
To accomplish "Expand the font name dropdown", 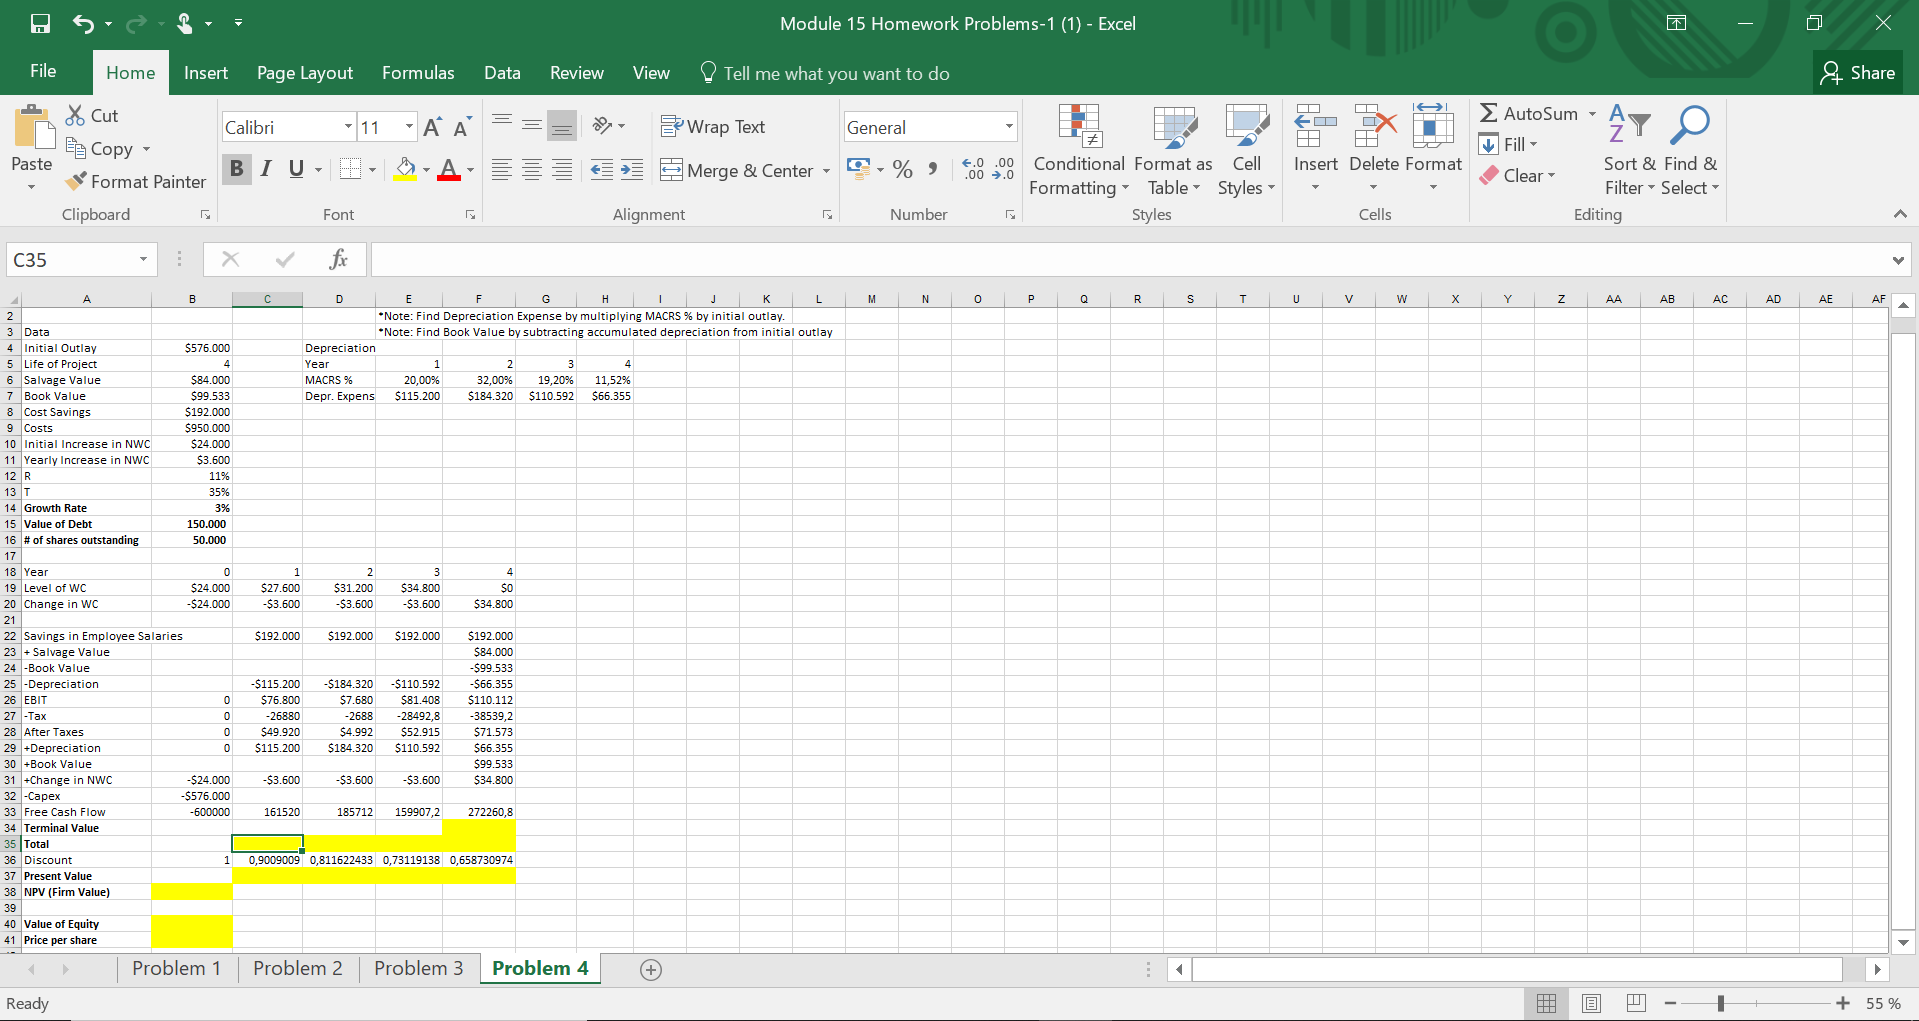I will 348,127.
